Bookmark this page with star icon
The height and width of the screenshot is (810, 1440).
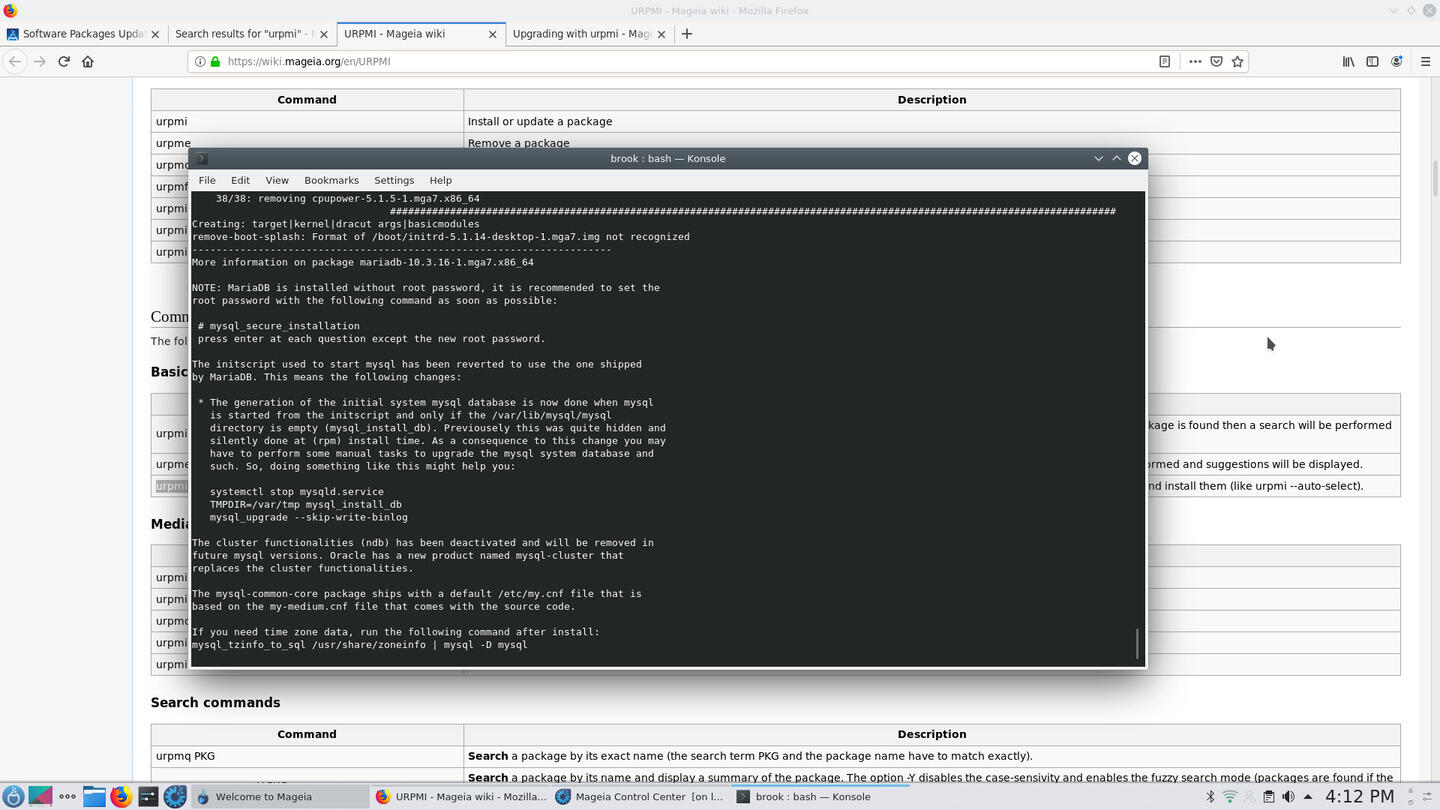coord(1238,61)
